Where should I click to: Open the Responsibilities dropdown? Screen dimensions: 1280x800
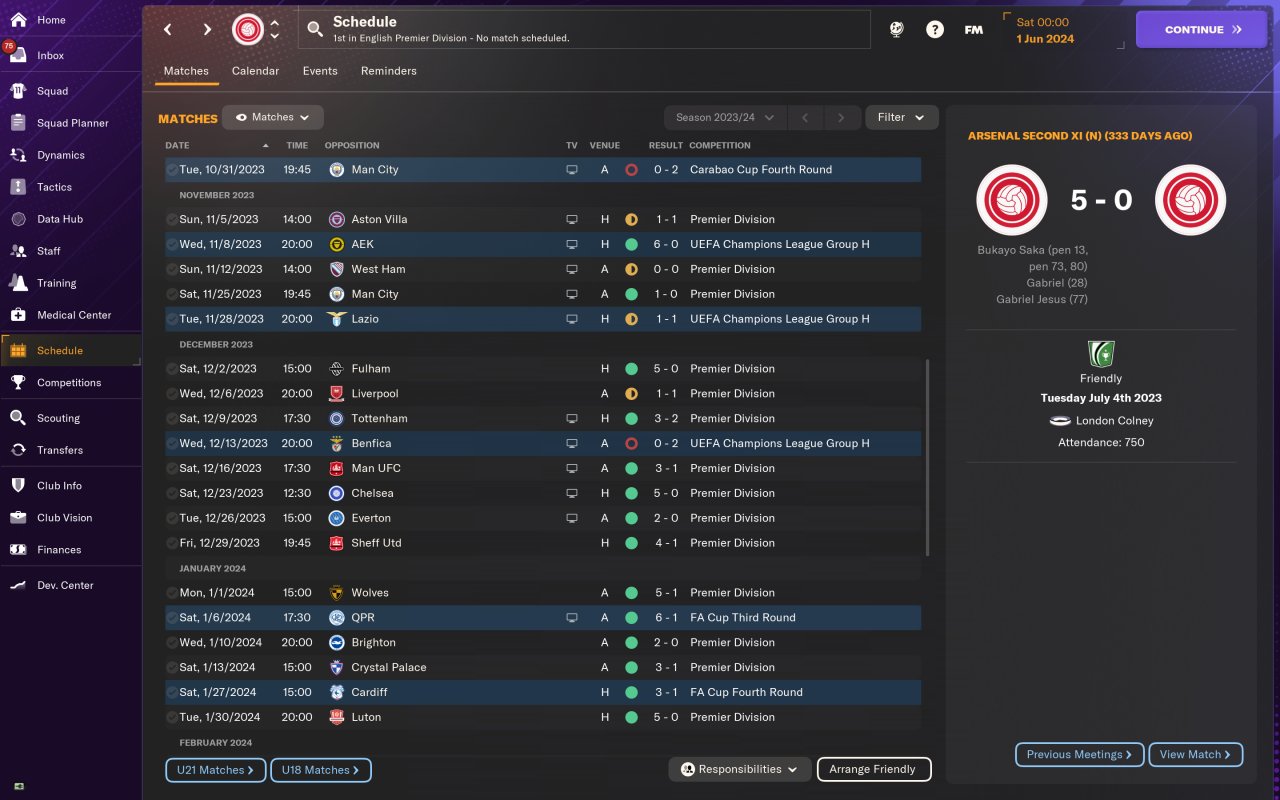point(740,769)
